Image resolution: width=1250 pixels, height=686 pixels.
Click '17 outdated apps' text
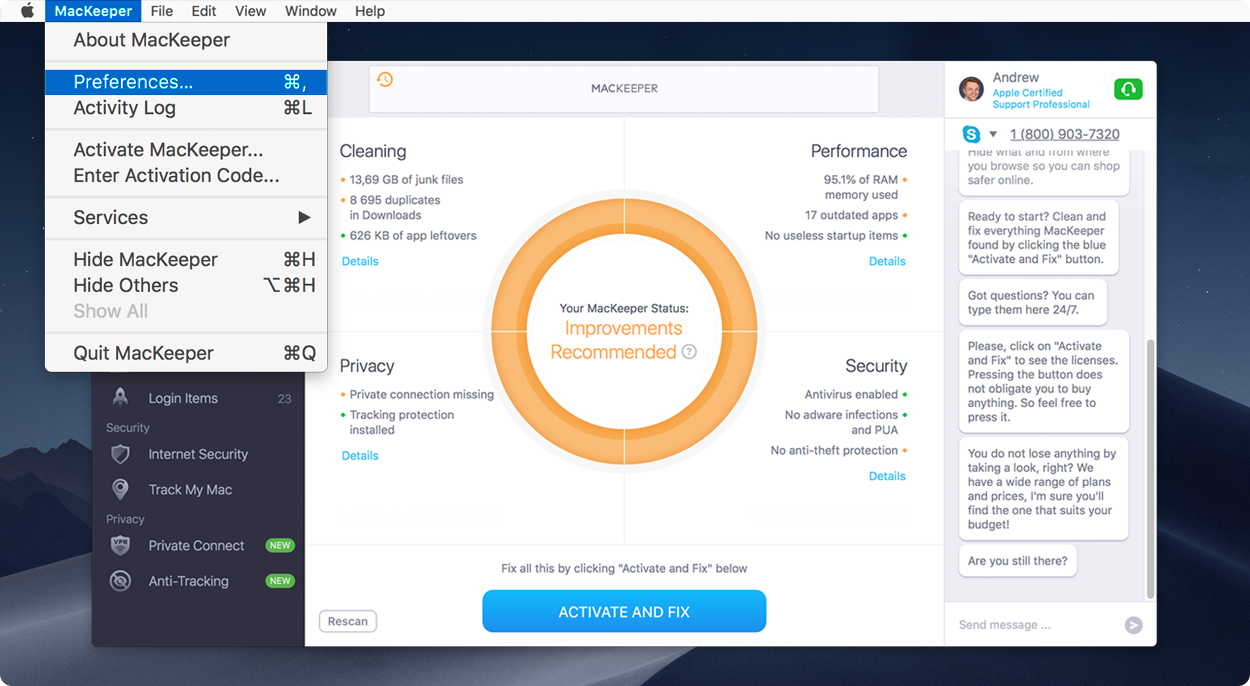tap(851, 215)
